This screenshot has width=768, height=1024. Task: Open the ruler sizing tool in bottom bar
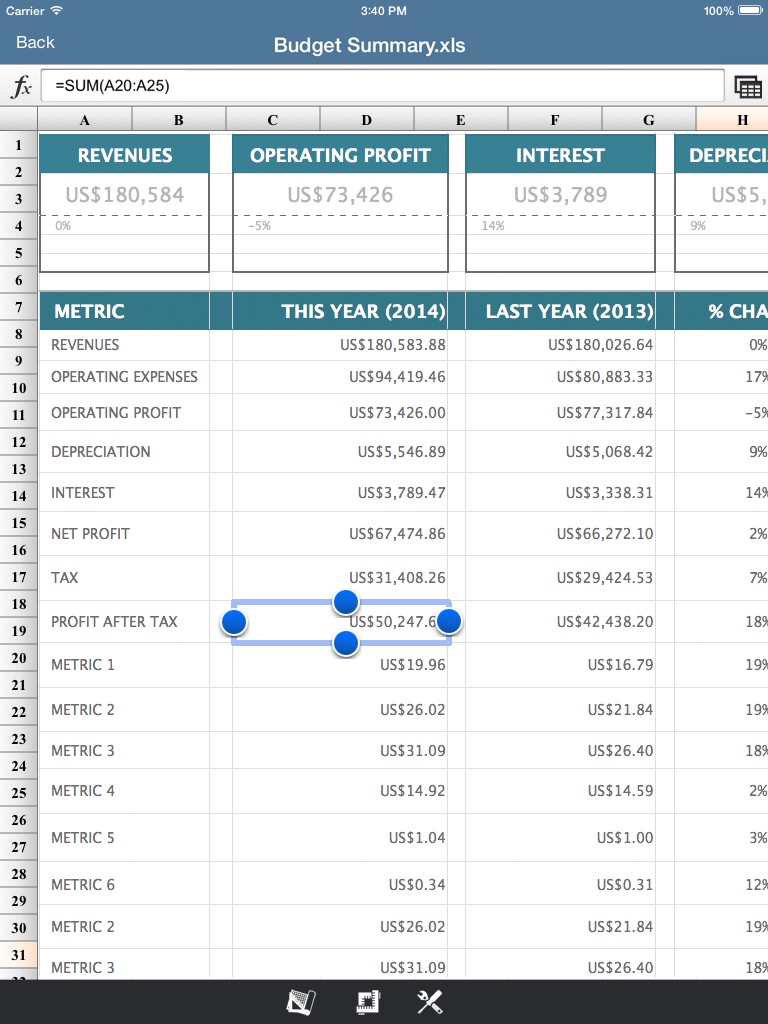(368, 1002)
